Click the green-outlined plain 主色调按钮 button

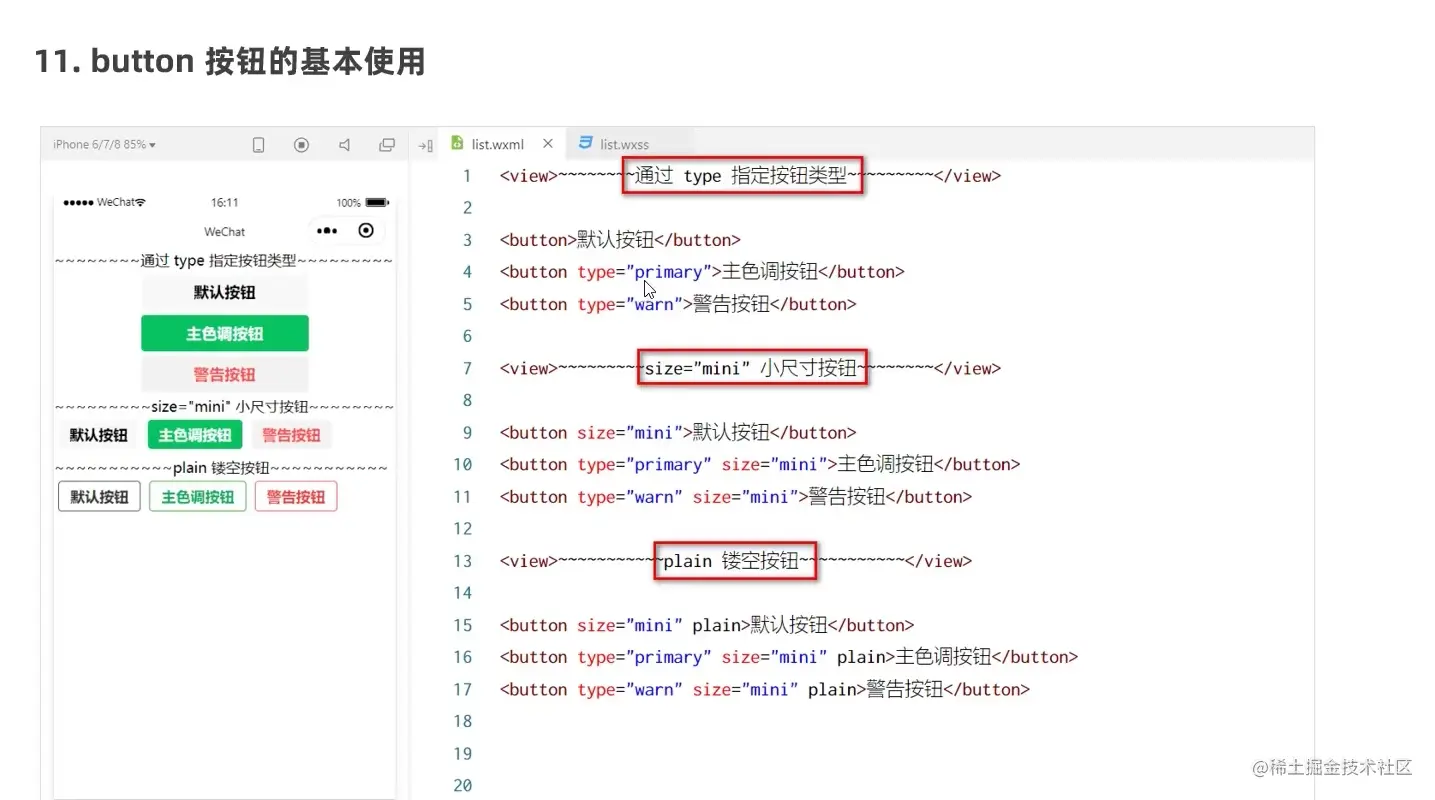pyautogui.click(x=198, y=497)
